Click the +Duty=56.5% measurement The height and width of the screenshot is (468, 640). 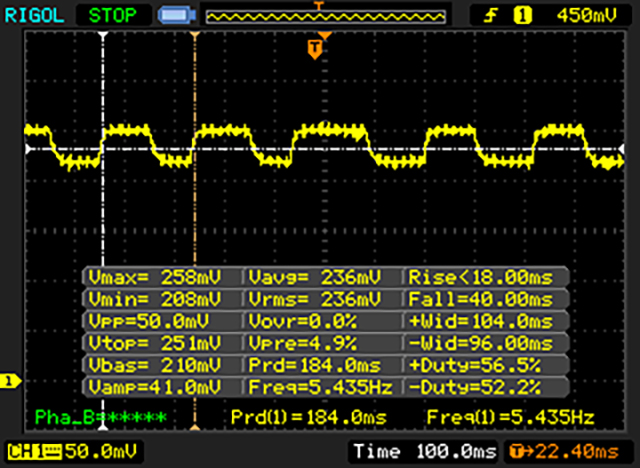click(x=474, y=365)
